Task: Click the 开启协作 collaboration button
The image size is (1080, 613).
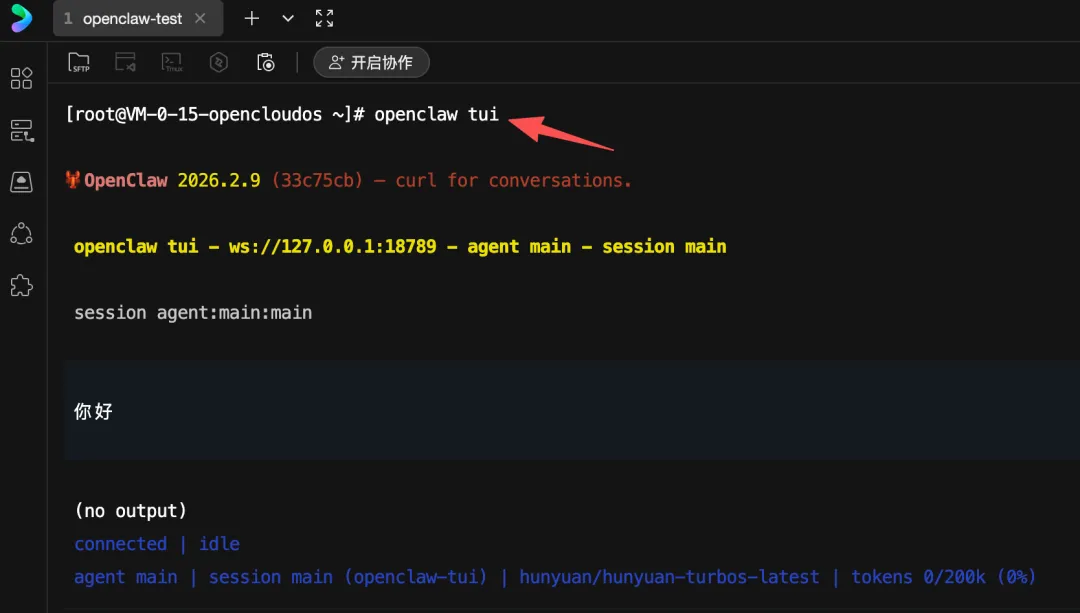Action: (371, 63)
